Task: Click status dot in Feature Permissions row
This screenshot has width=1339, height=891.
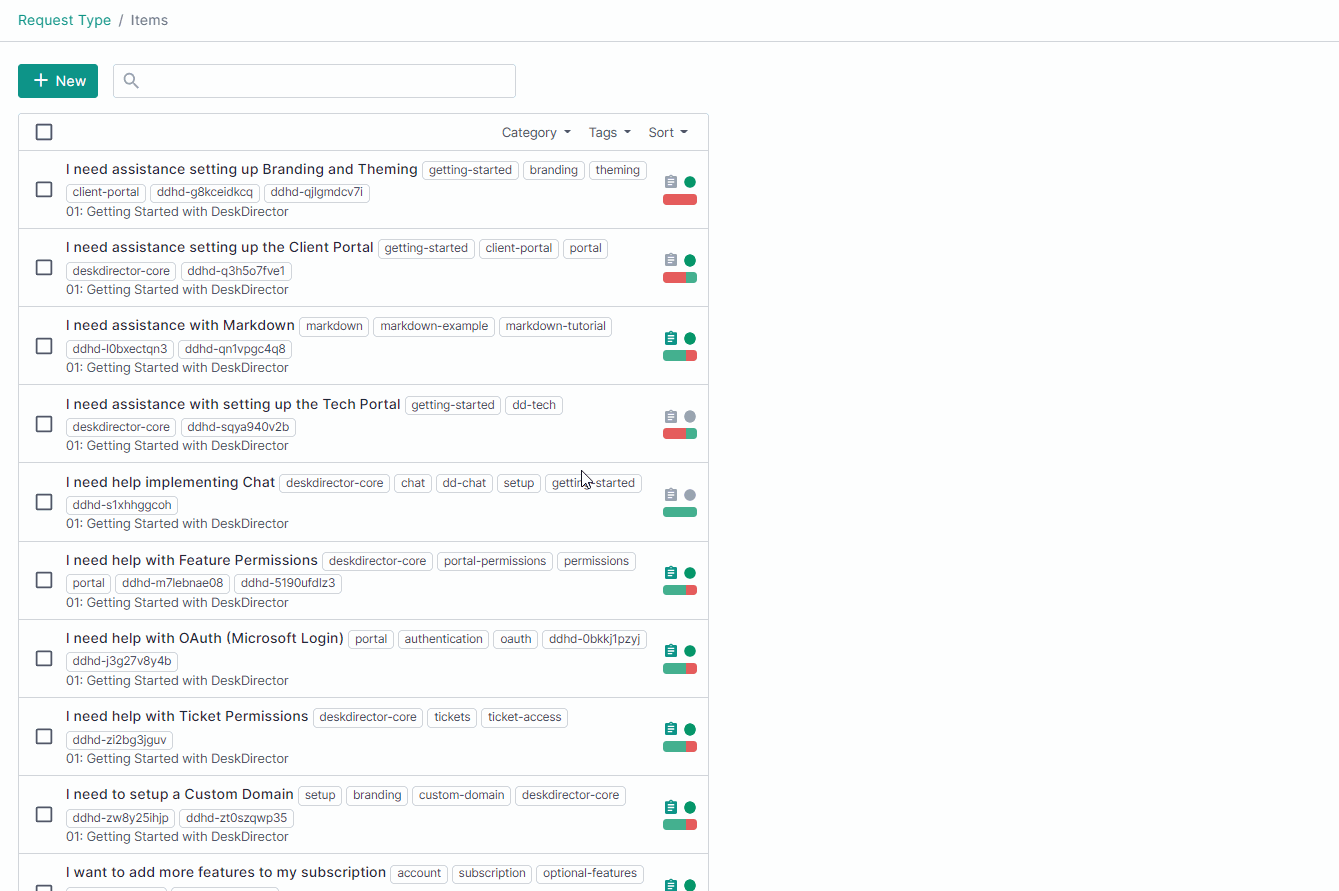Action: click(x=690, y=573)
